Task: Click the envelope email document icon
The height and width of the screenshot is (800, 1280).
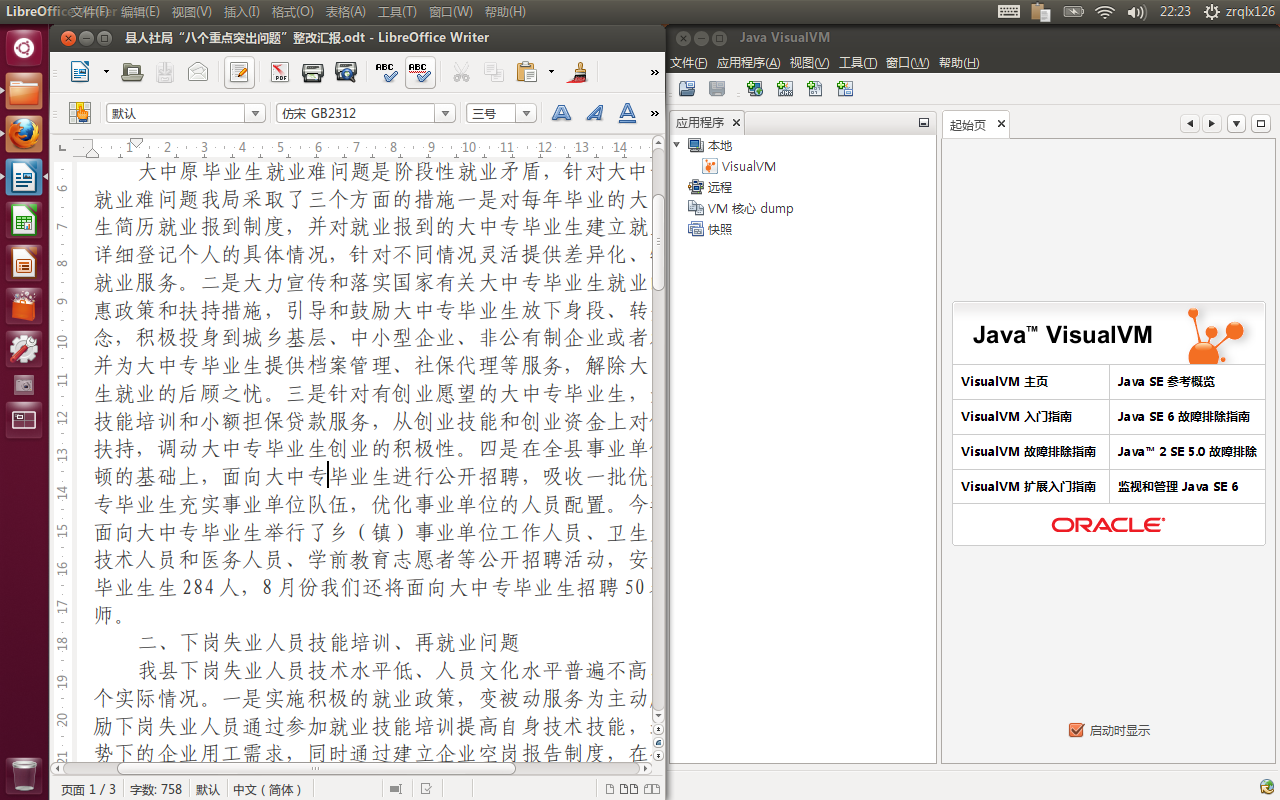Action: [197, 72]
